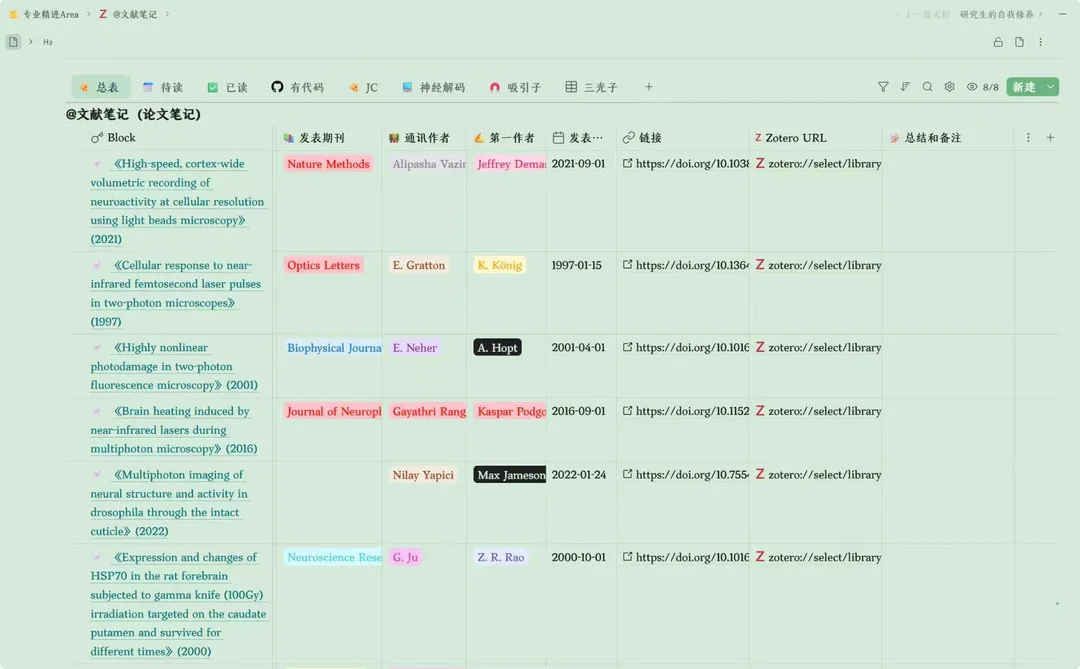Click the Journal of Neurophysiology tag
Image resolution: width=1080 pixels, height=669 pixels.
(333, 411)
